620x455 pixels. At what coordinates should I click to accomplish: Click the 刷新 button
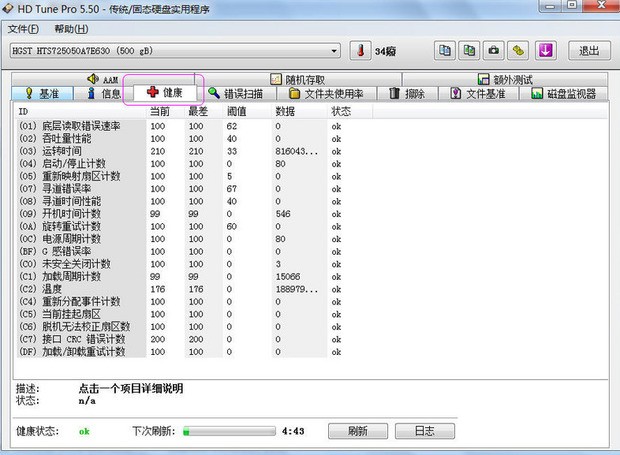[358, 431]
